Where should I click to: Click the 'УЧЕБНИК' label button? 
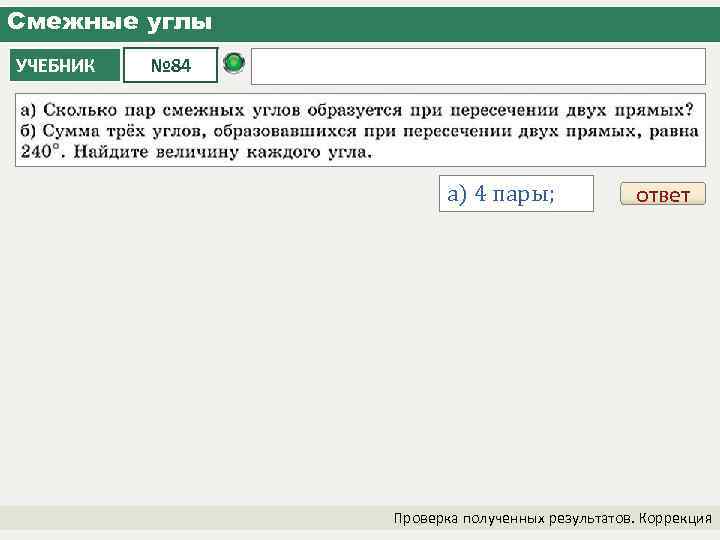pyautogui.click(x=65, y=65)
